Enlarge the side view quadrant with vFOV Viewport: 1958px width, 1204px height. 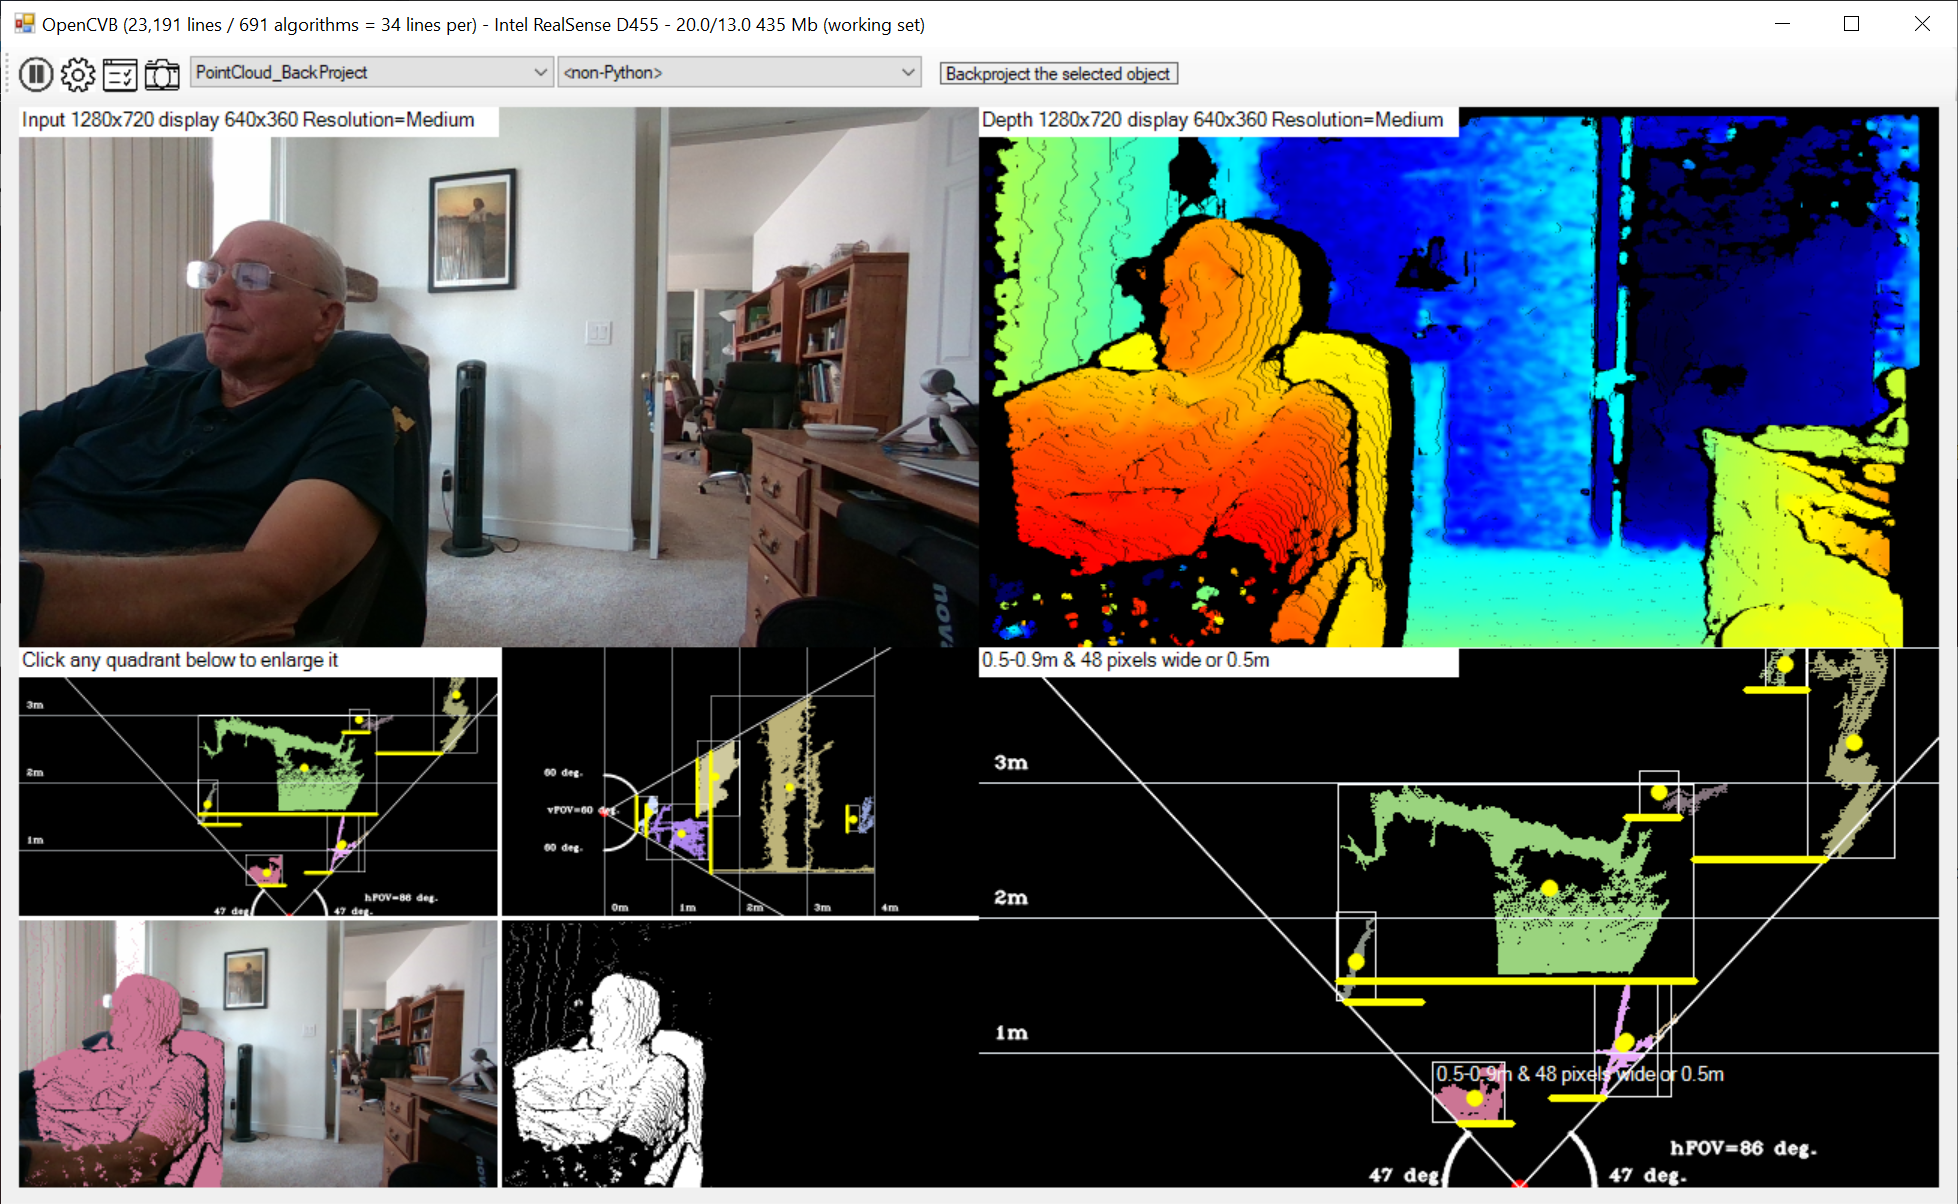[739, 782]
